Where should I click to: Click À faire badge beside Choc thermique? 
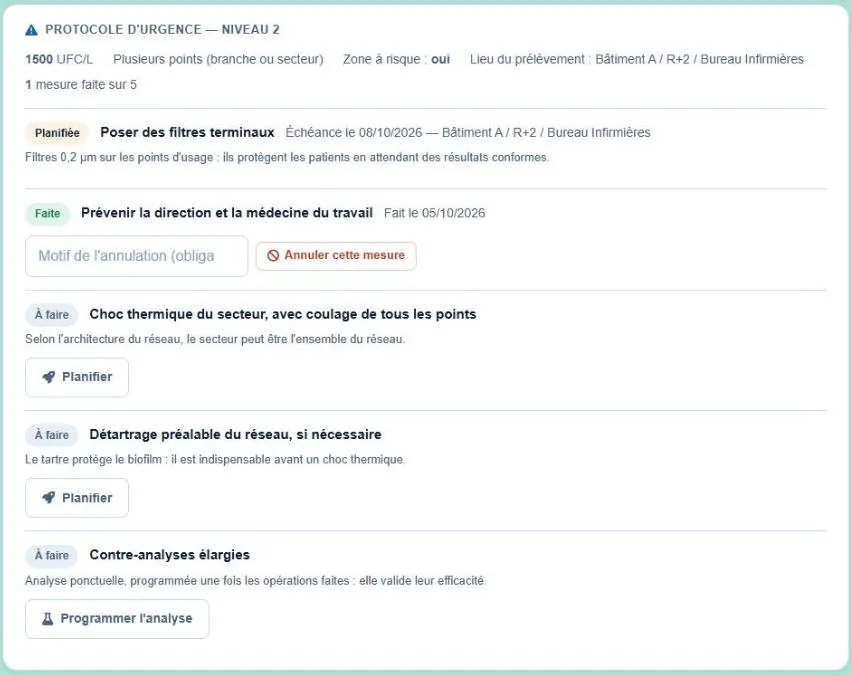52,315
